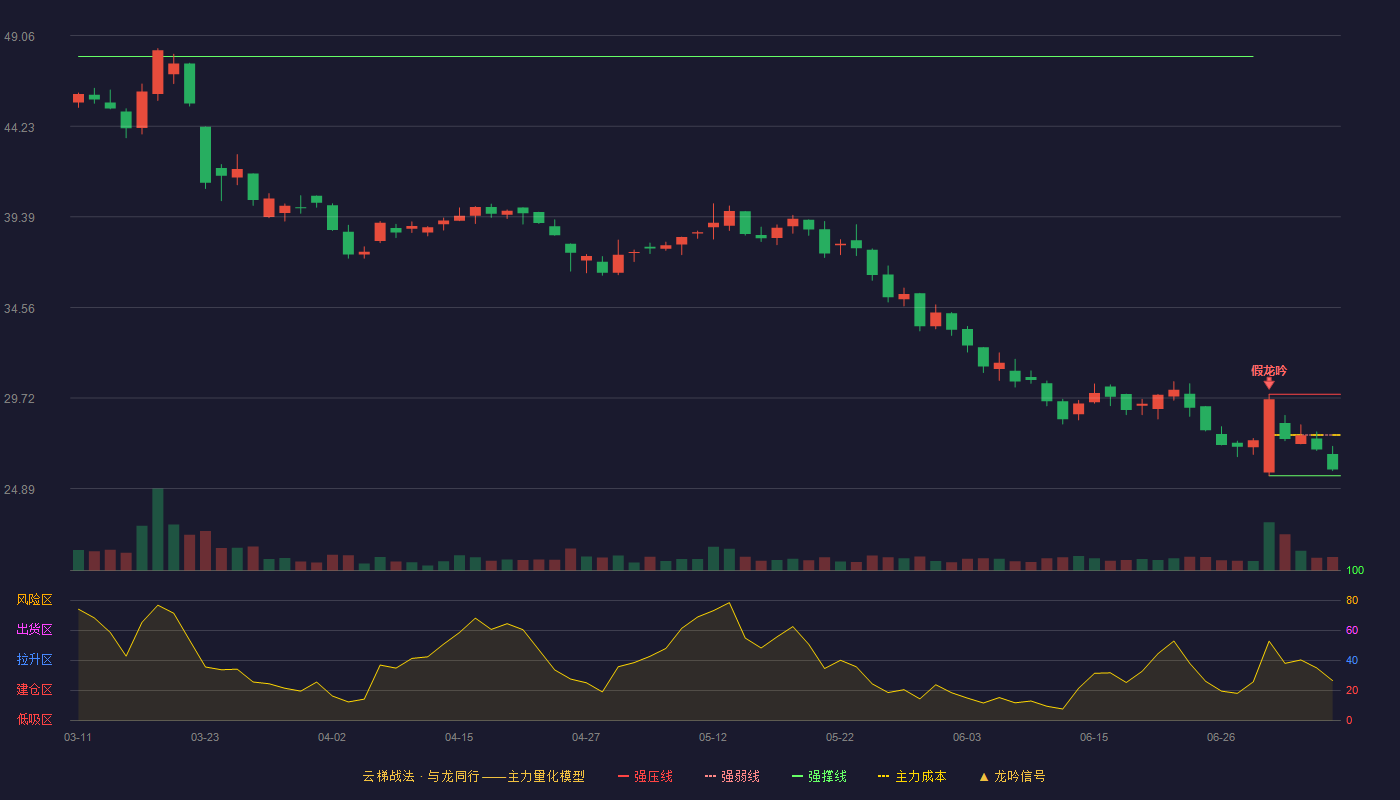Image resolution: width=1400 pixels, height=800 pixels.
Task: Click the 04-15 date label
Action: pos(459,737)
